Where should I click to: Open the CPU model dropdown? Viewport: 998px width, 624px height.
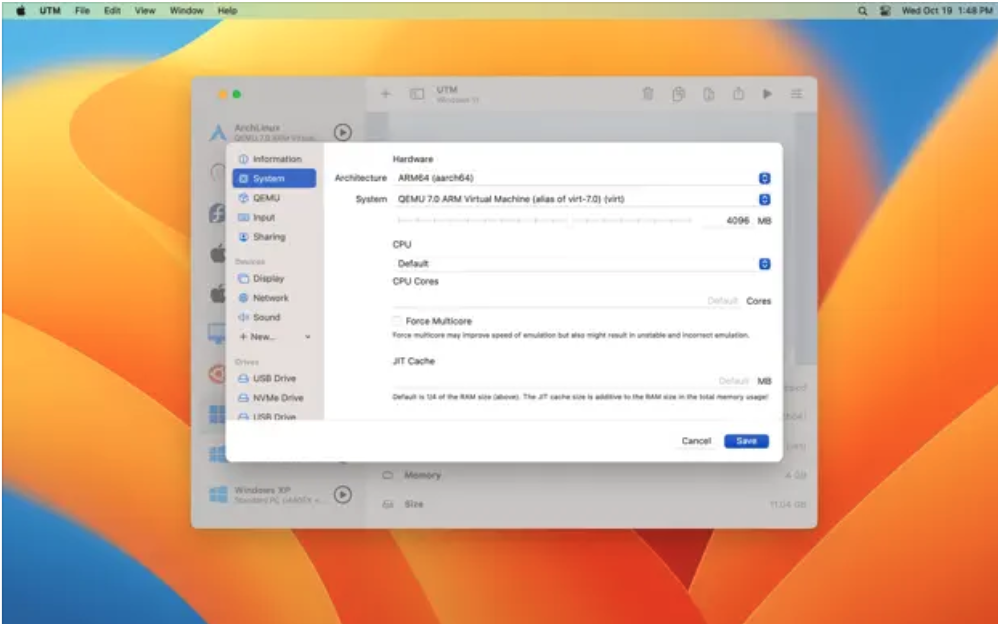pyautogui.click(x=582, y=264)
